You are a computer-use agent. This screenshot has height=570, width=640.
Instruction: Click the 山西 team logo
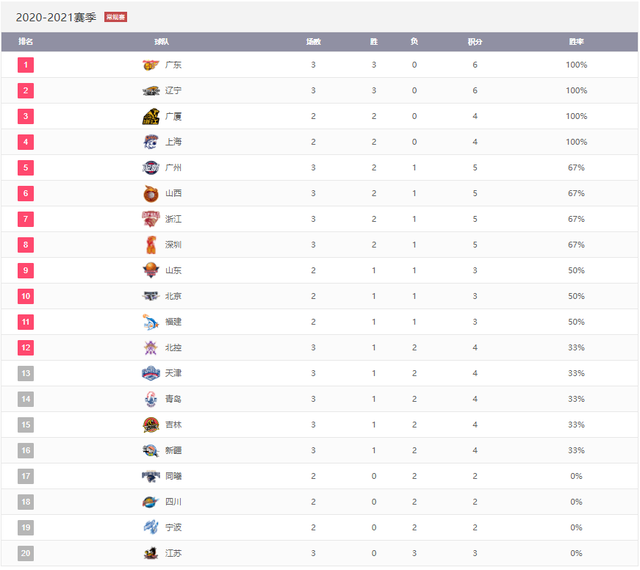[151, 193]
